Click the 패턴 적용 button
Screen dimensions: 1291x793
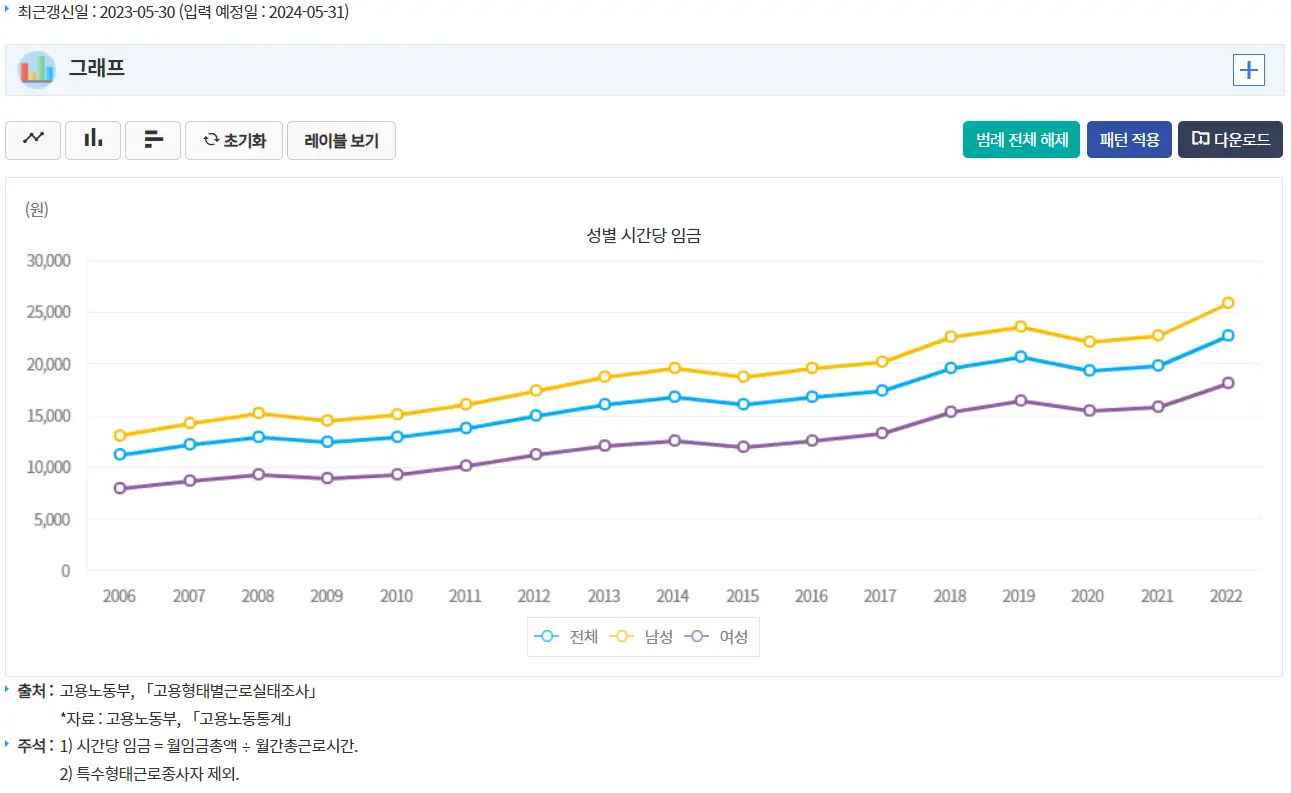click(1129, 140)
